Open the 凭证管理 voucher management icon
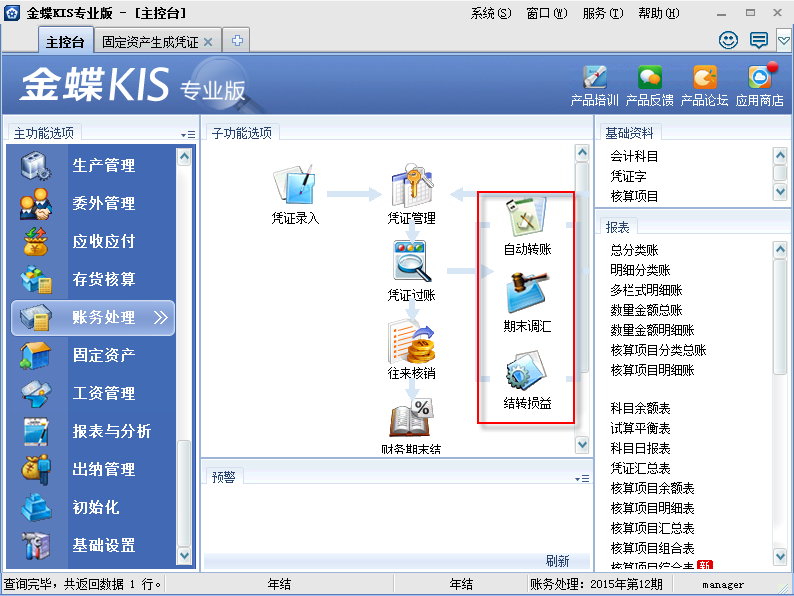Screen dimensions: 794x596 [411, 186]
